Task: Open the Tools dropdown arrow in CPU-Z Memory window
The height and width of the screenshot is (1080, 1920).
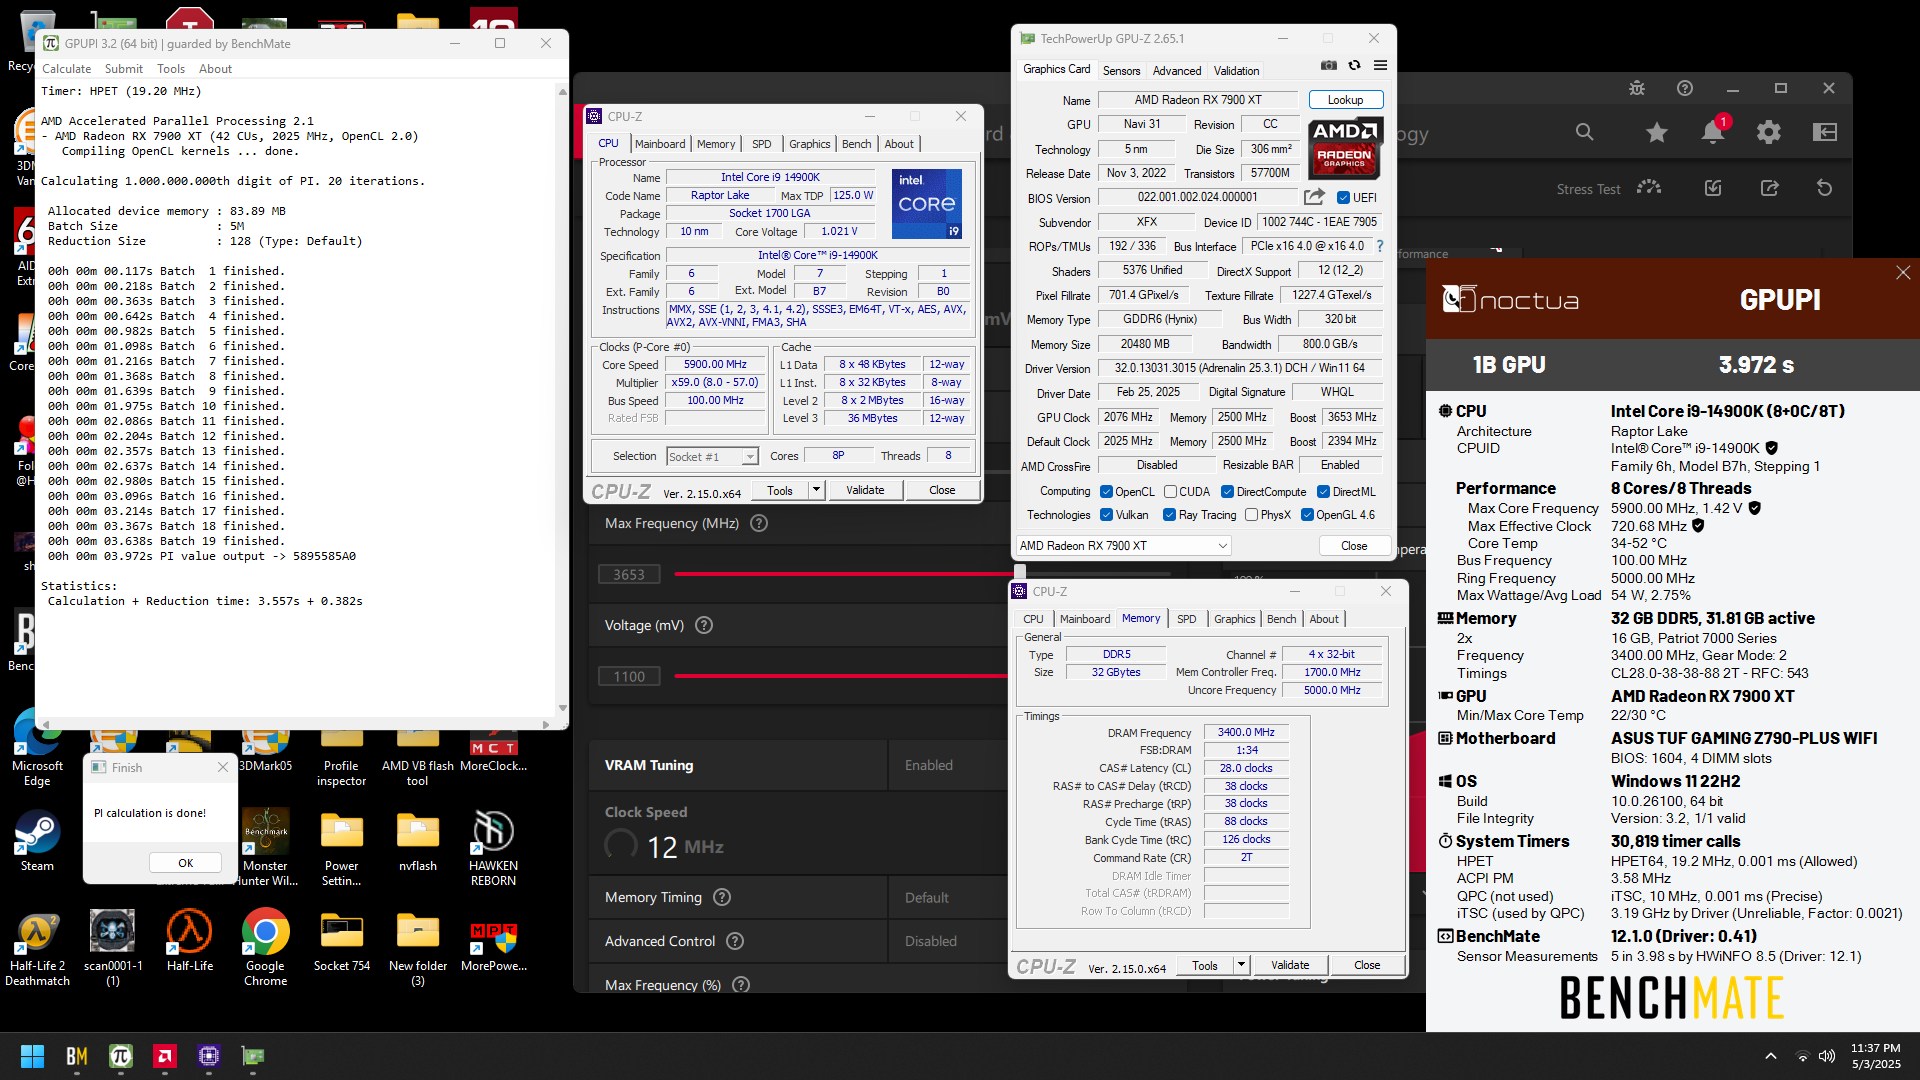Action: [x=1241, y=965]
